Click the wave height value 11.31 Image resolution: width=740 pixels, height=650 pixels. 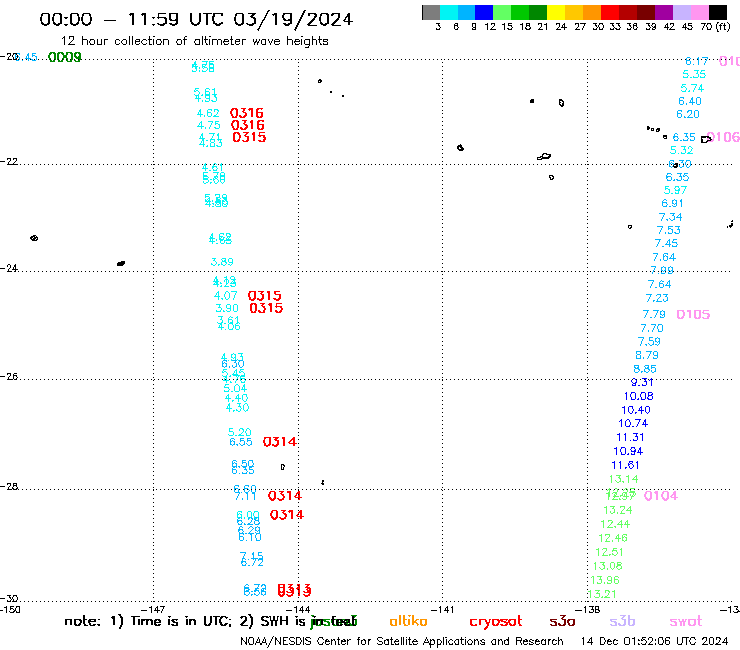(630, 438)
